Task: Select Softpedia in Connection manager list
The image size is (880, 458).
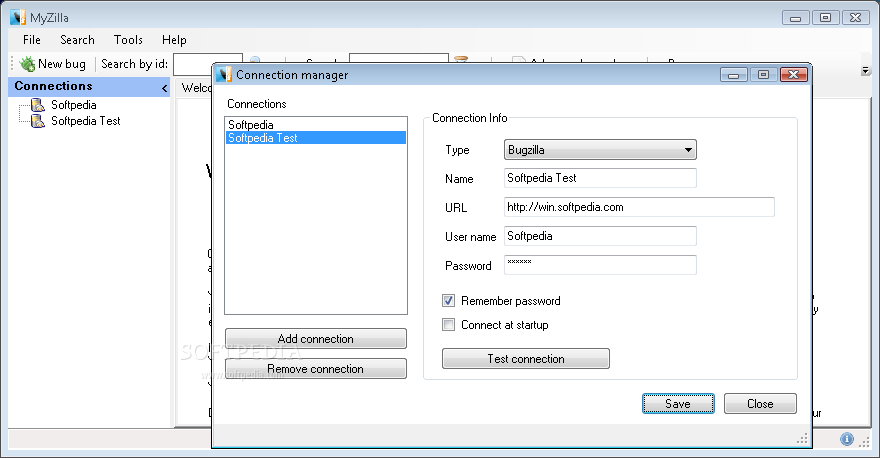Action: (x=315, y=125)
